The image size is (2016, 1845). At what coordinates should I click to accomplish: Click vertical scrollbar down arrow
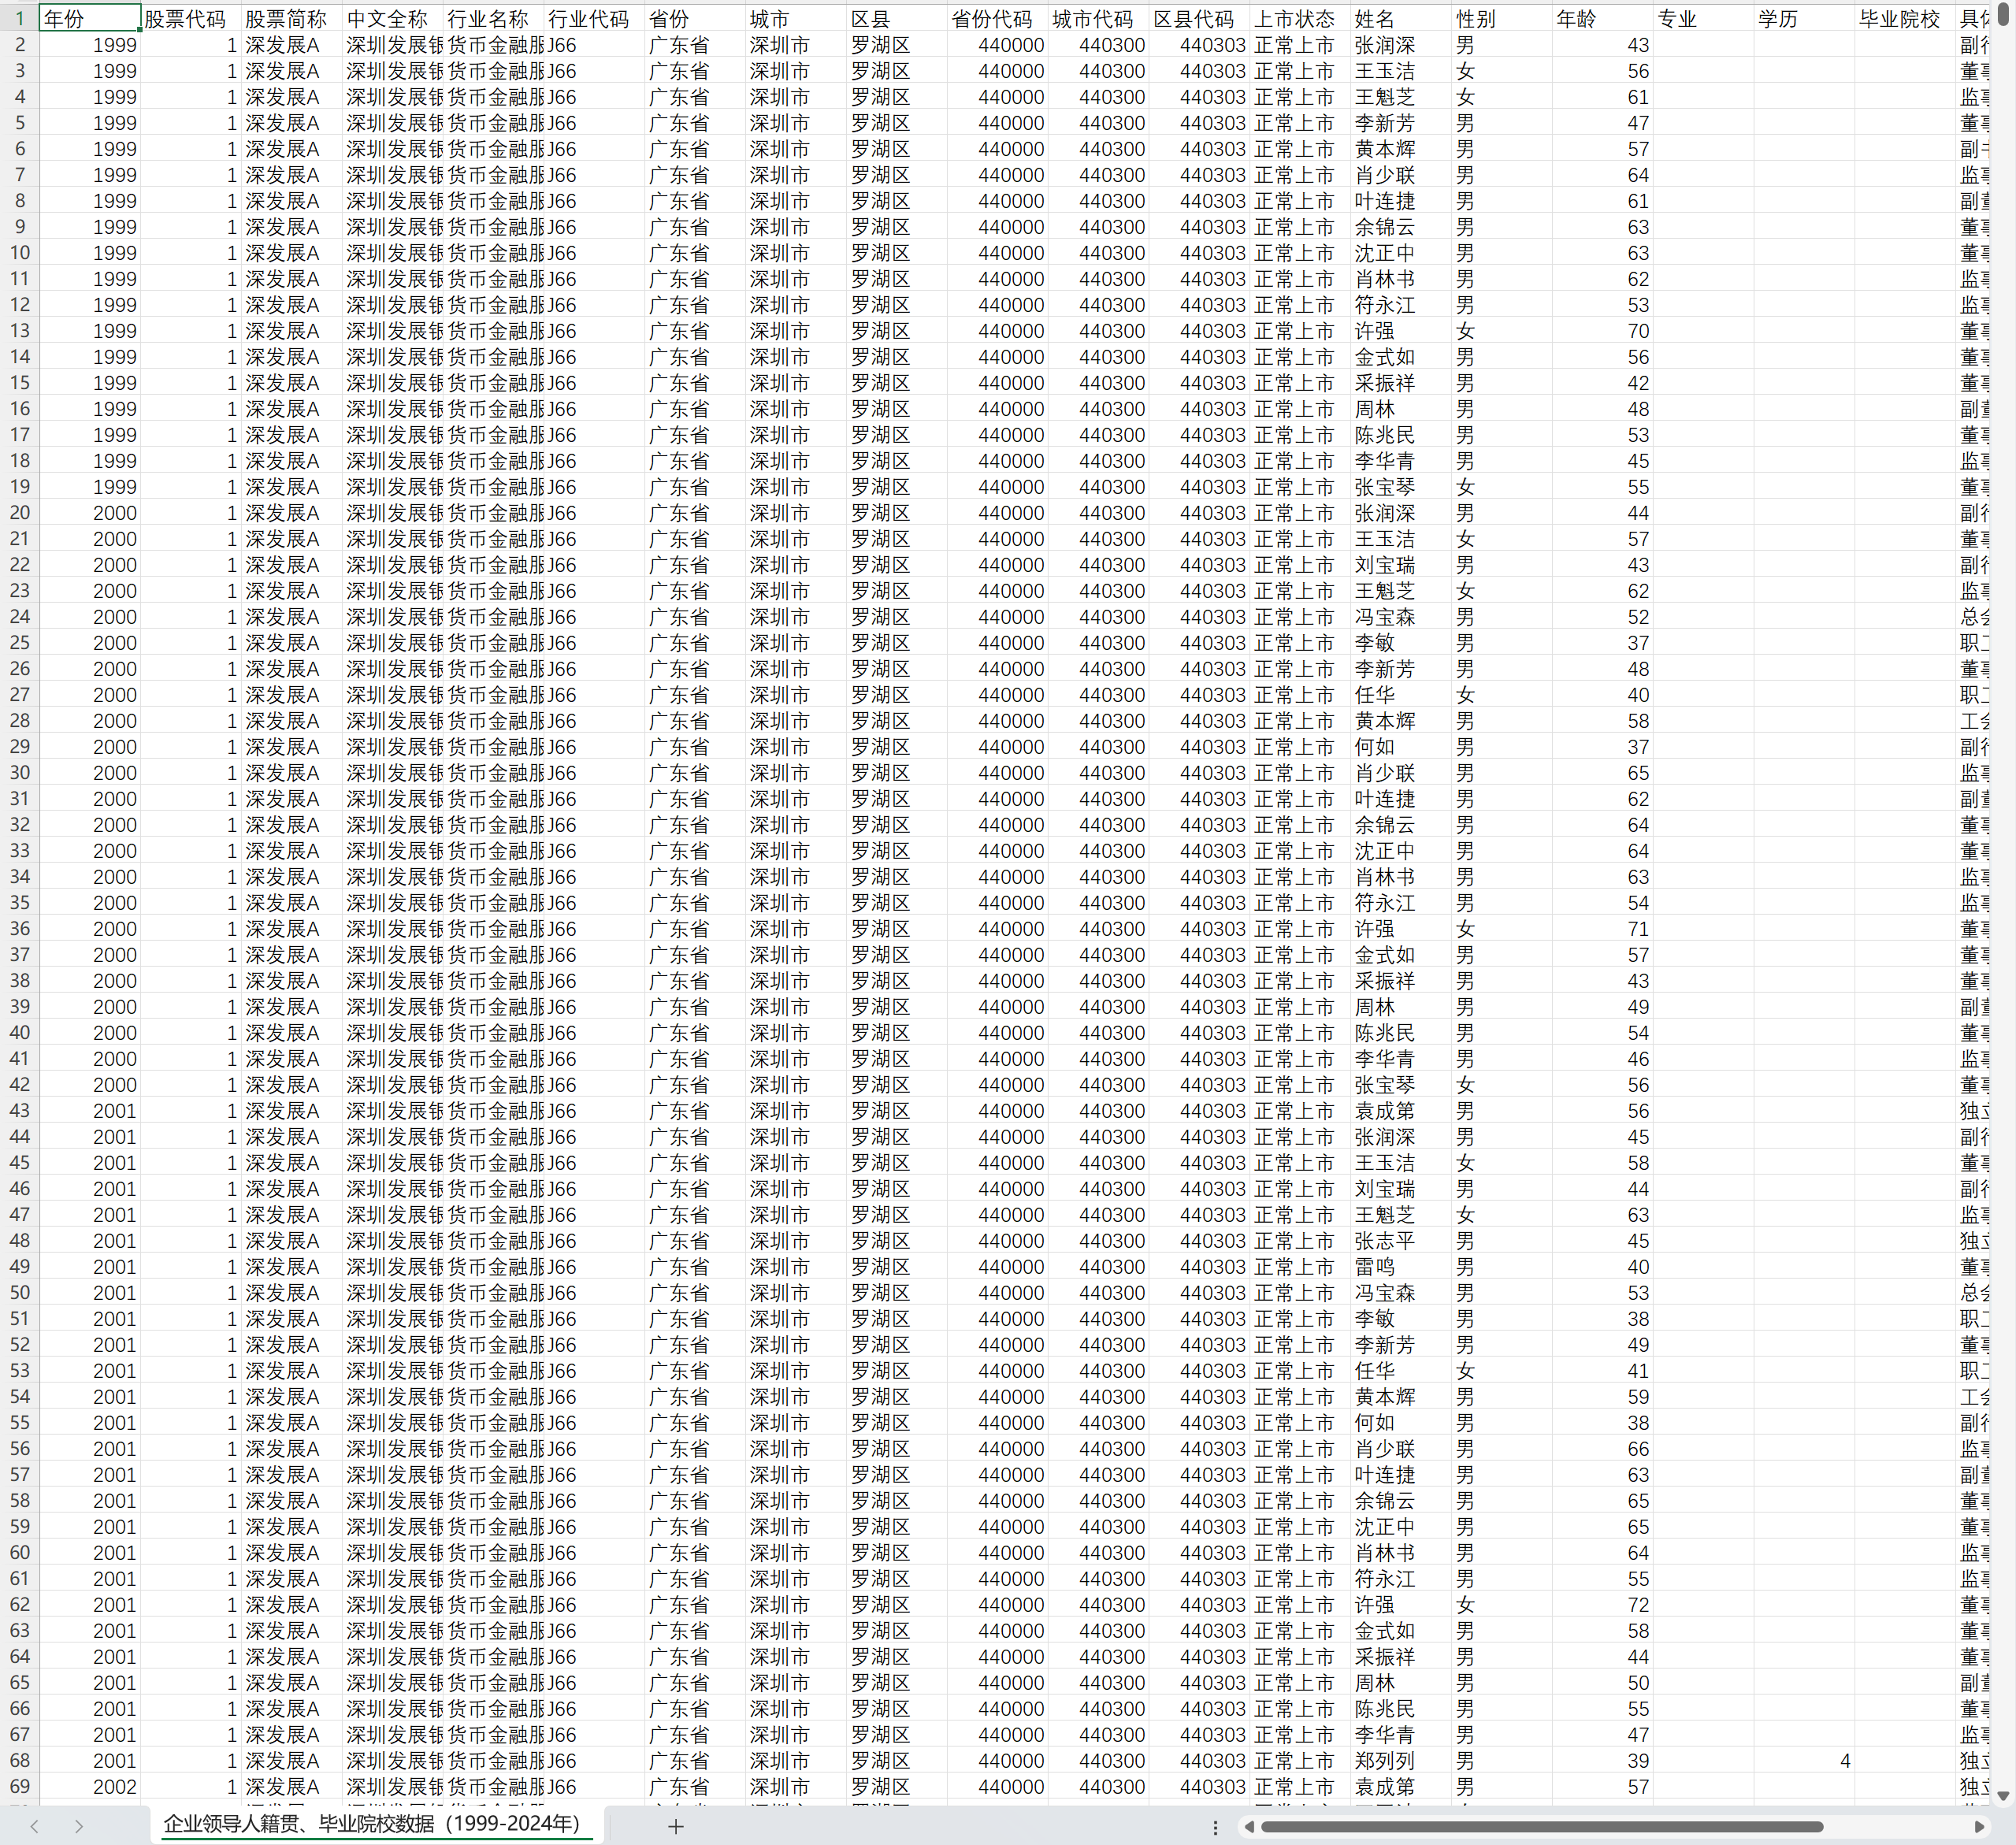tap(2003, 1796)
